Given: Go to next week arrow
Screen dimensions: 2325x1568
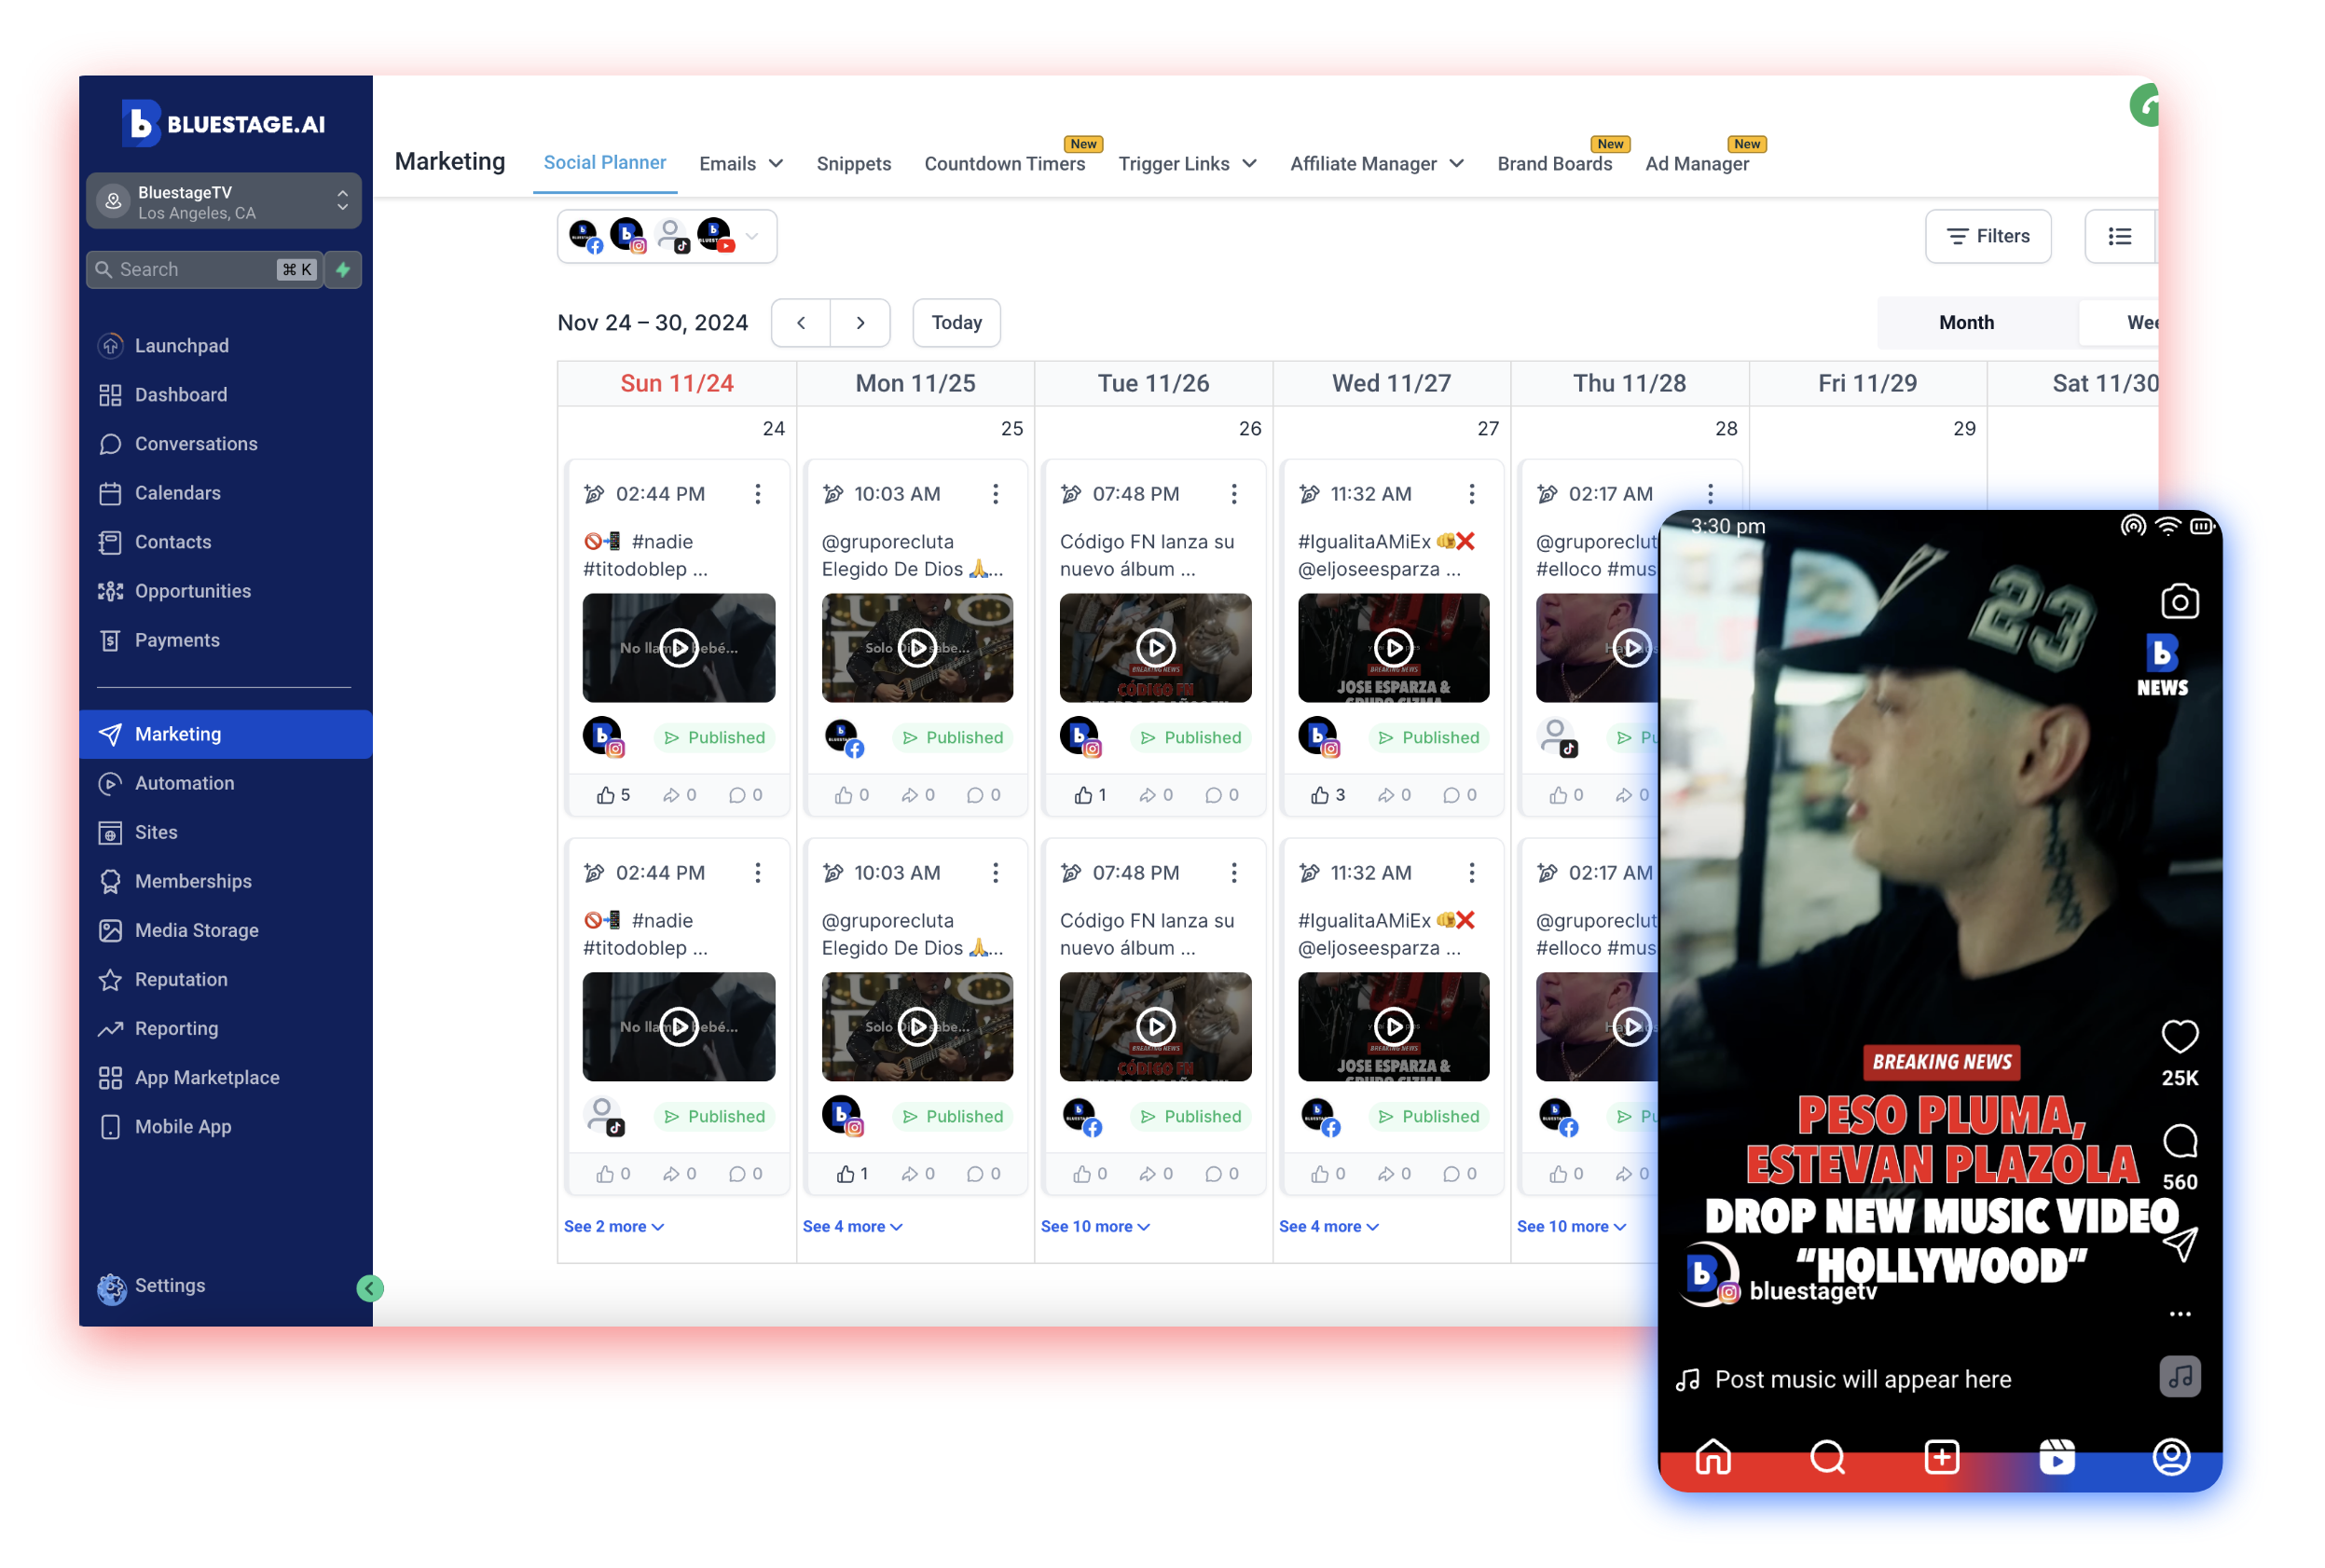Looking at the screenshot, I should click(860, 323).
